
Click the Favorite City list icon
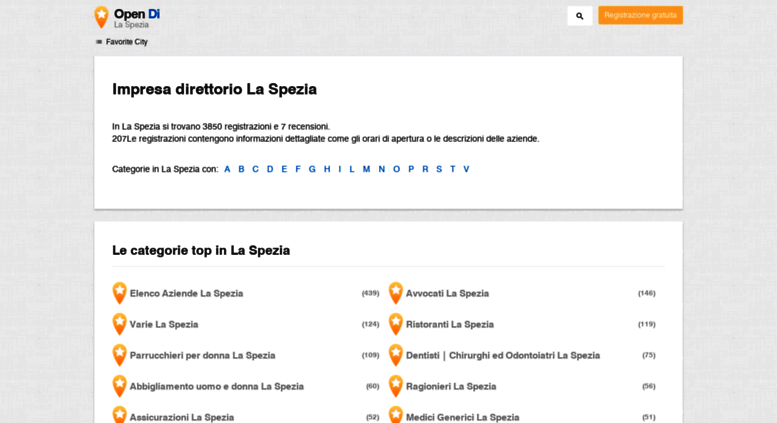[x=99, y=42]
